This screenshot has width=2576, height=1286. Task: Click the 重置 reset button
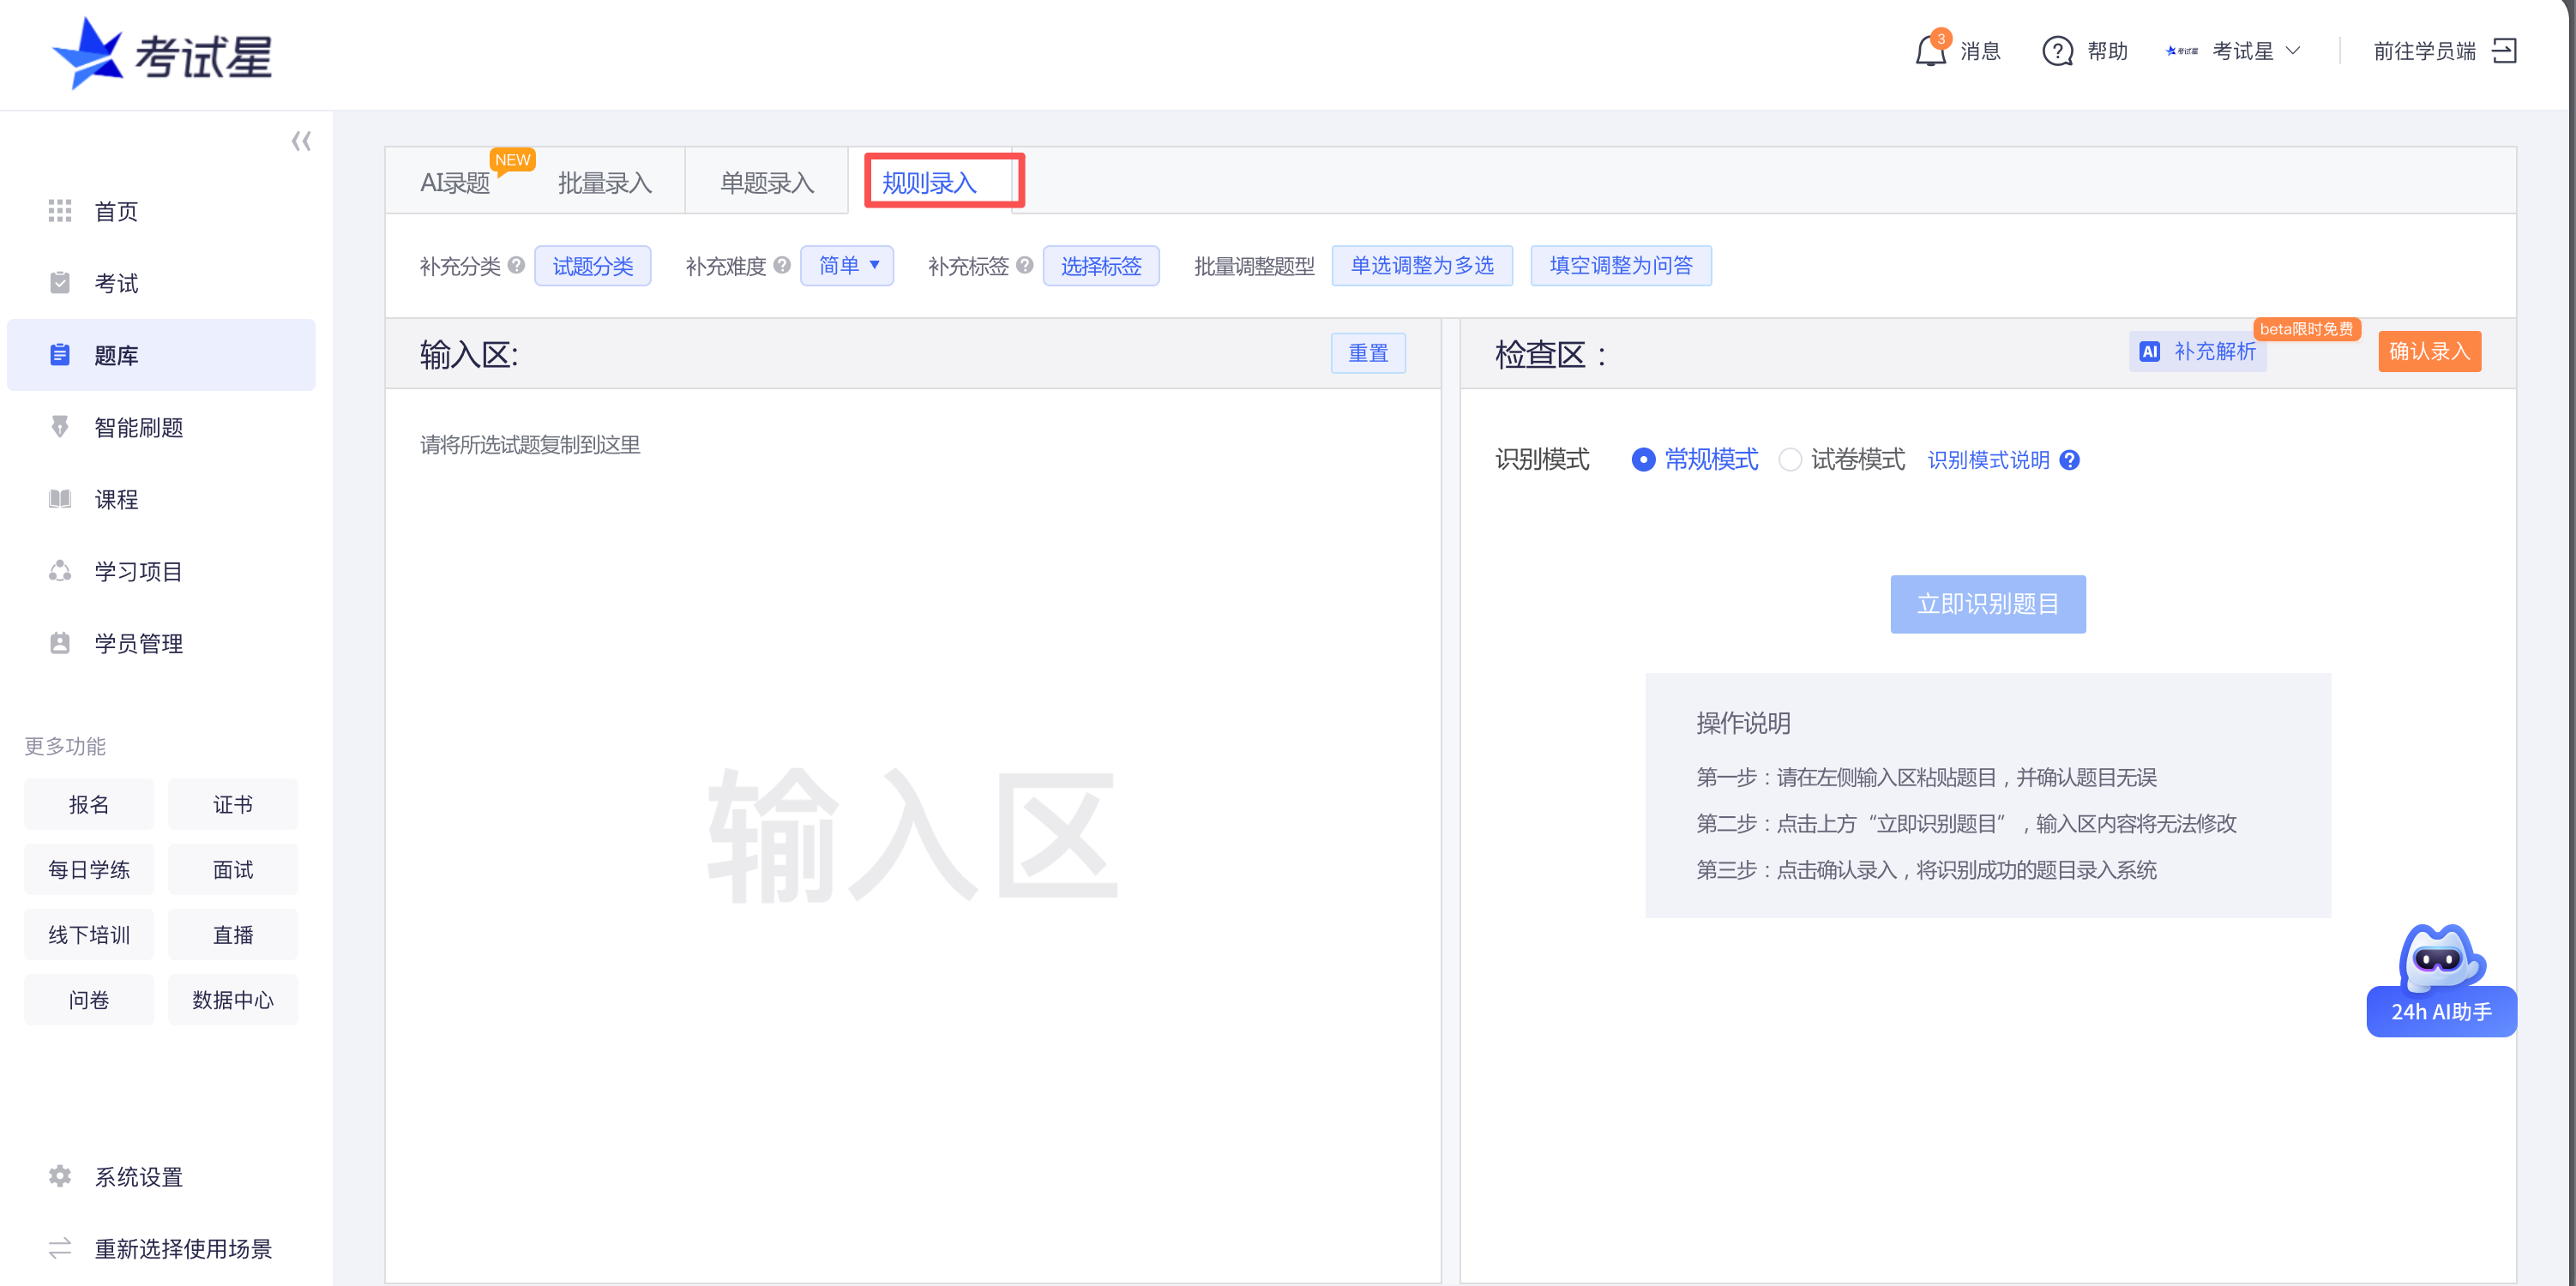coord(1367,353)
